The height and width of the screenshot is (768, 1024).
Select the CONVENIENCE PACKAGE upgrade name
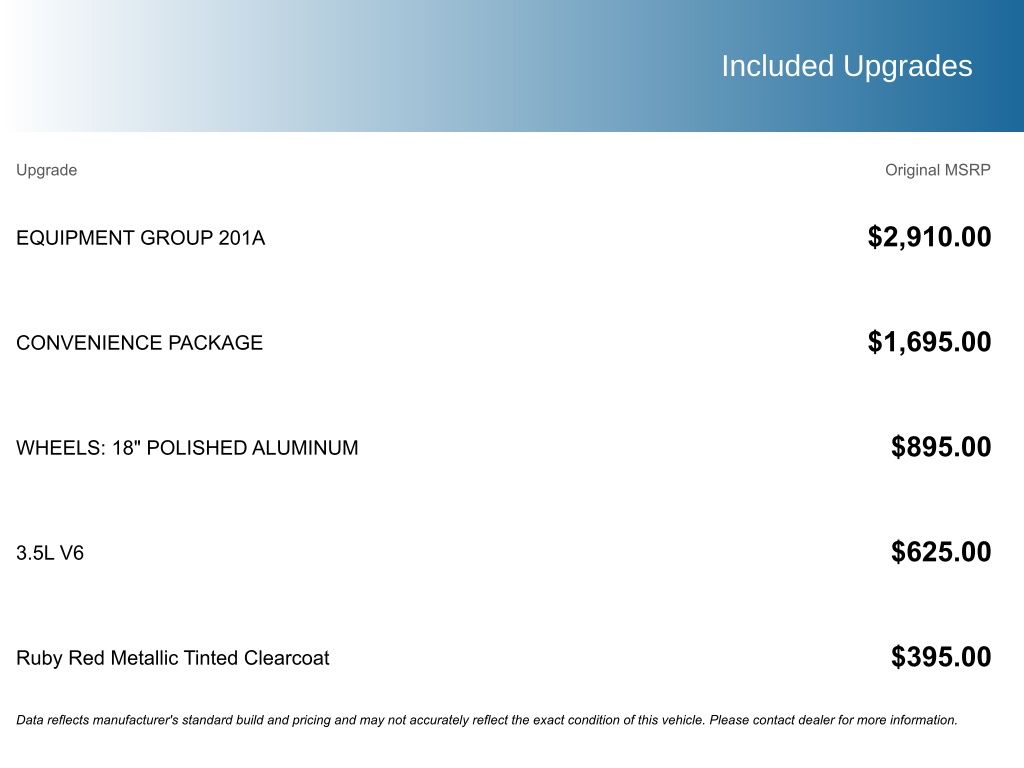(x=139, y=343)
